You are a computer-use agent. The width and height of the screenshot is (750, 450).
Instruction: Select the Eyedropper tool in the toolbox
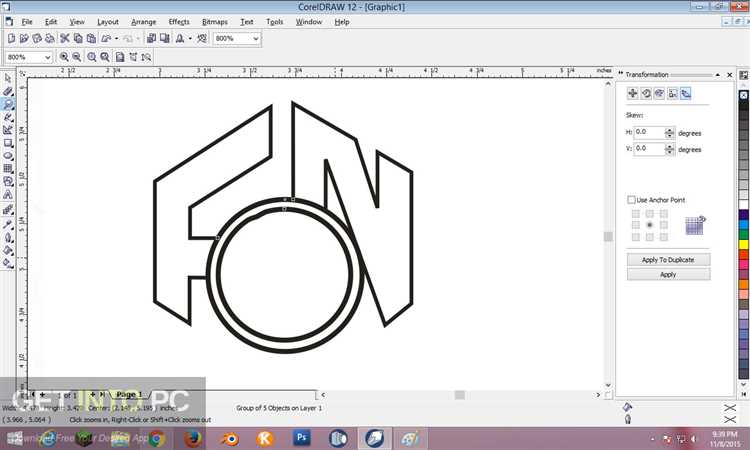pyautogui.click(x=8, y=224)
